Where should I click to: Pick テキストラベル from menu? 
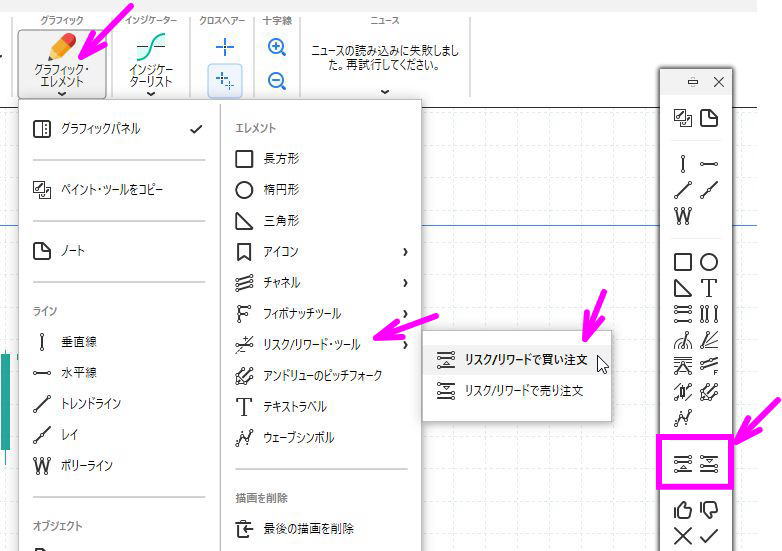(321, 406)
